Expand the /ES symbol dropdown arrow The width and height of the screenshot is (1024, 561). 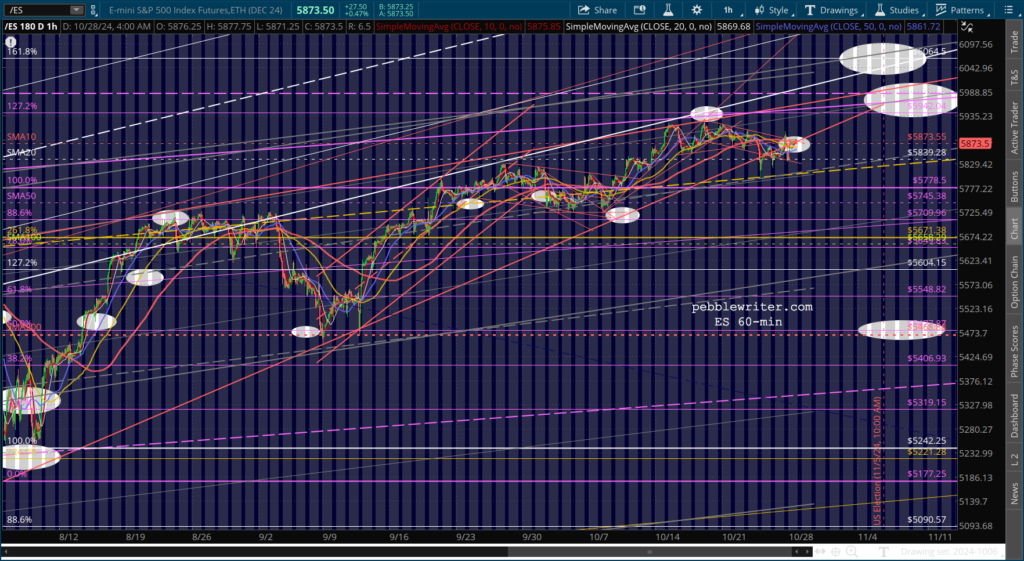(77, 10)
